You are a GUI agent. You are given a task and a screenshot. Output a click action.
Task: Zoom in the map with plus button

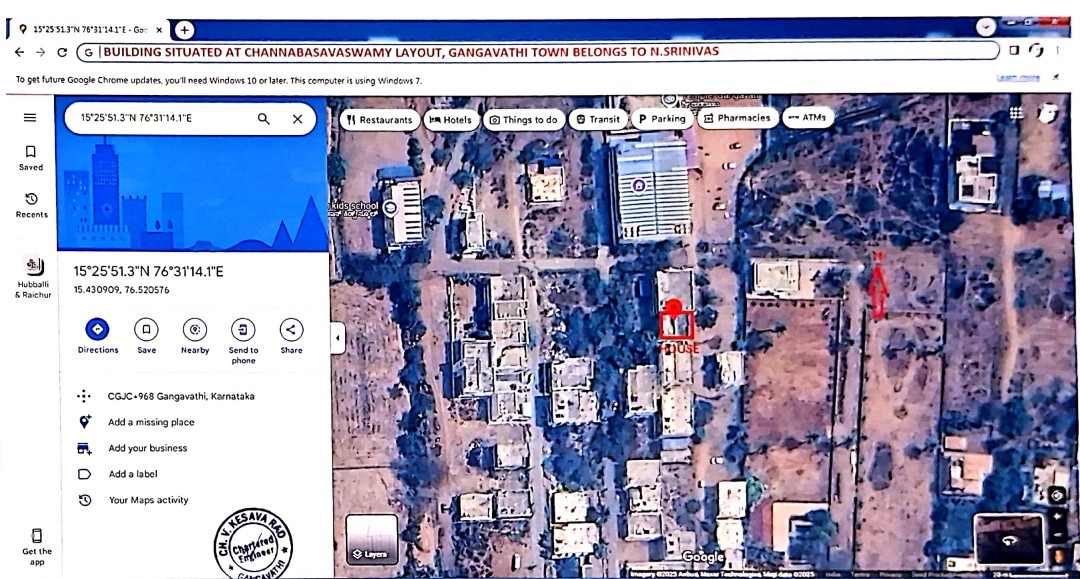(x=1058, y=517)
